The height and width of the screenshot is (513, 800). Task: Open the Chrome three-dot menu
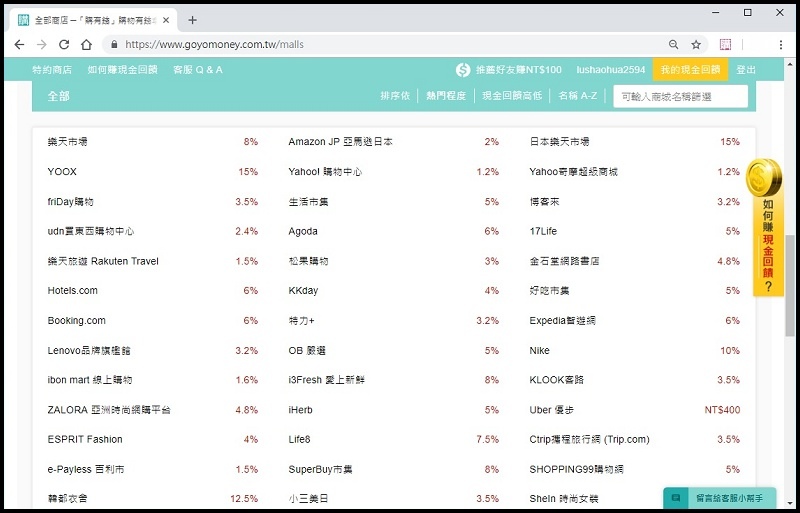click(779, 45)
